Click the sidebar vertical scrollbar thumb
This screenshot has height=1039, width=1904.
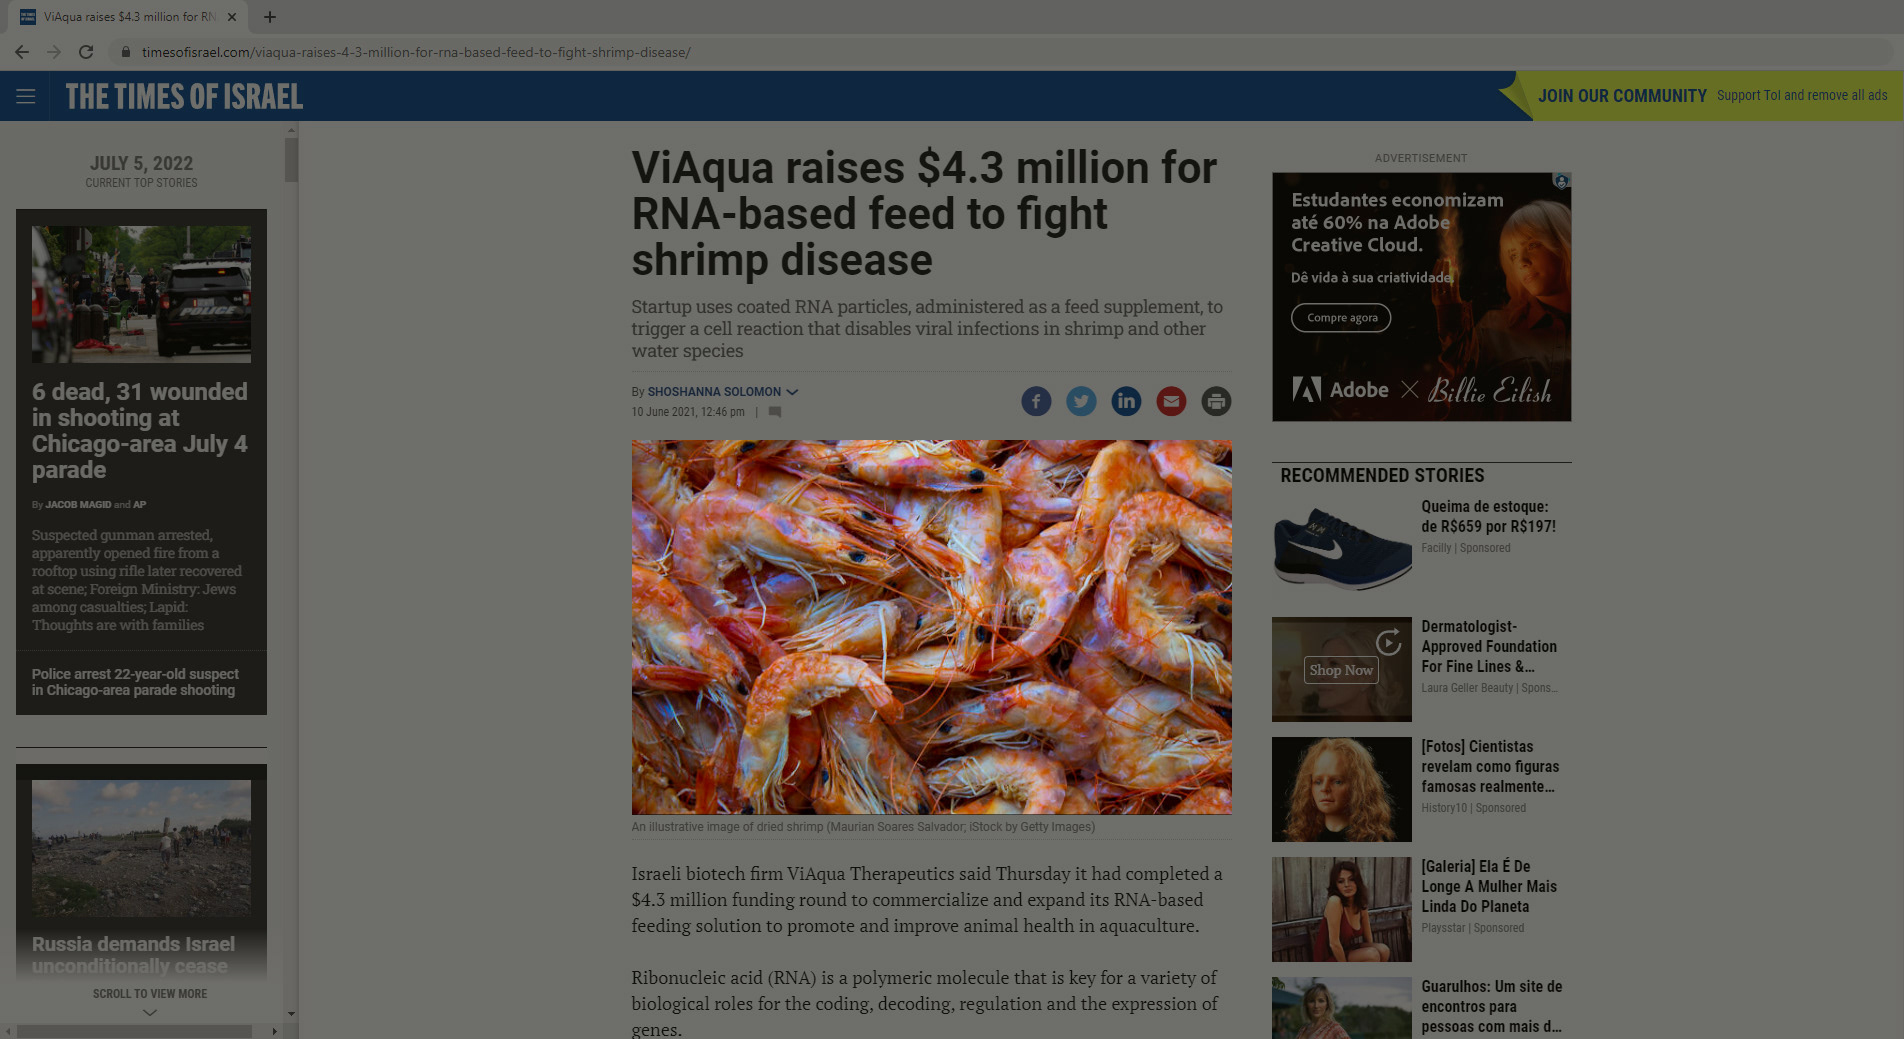click(x=291, y=160)
